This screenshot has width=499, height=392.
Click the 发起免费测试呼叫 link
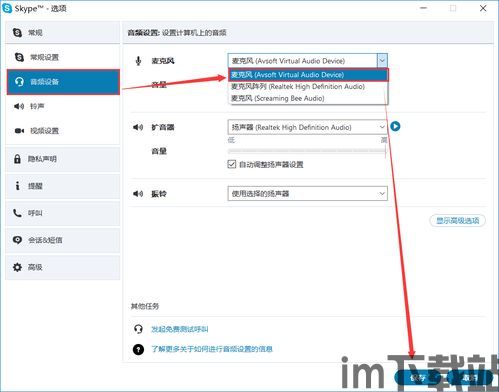(x=180, y=329)
